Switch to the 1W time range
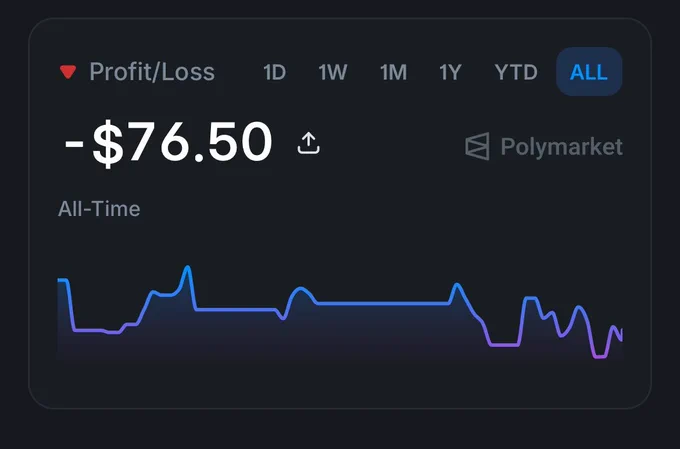680x449 pixels. tap(333, 72)
